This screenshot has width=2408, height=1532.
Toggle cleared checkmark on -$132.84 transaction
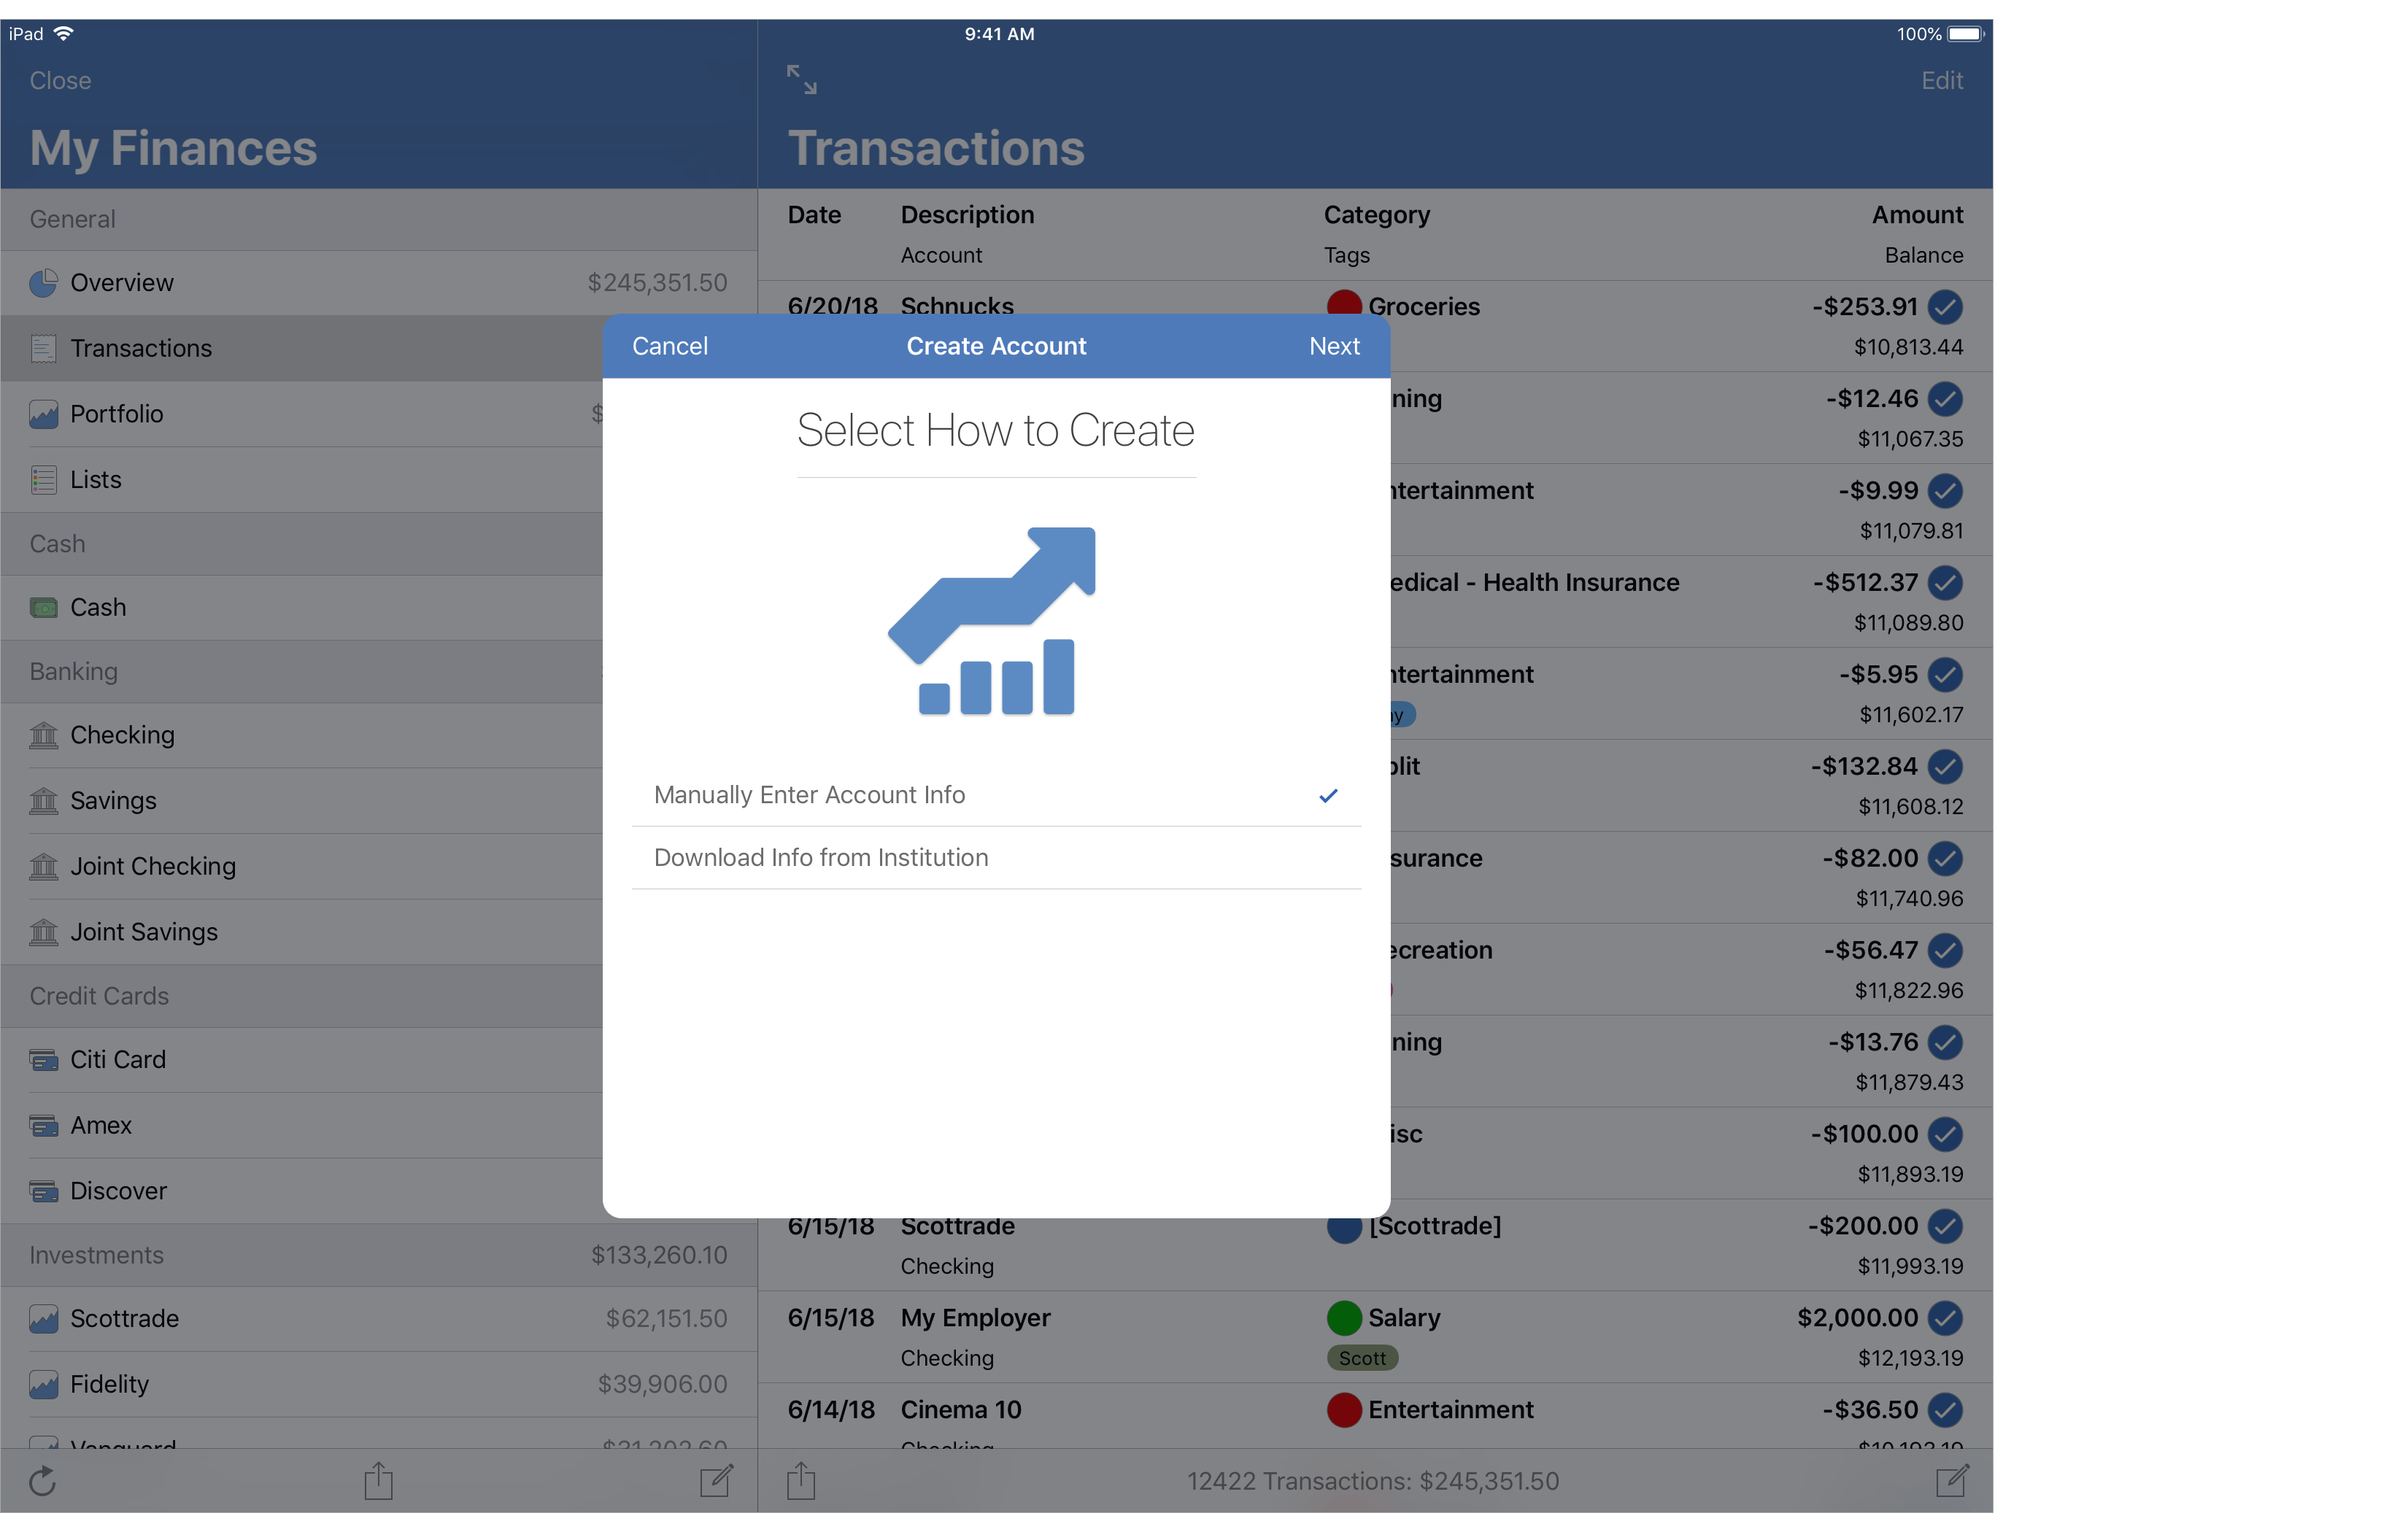click(1945, 767)
